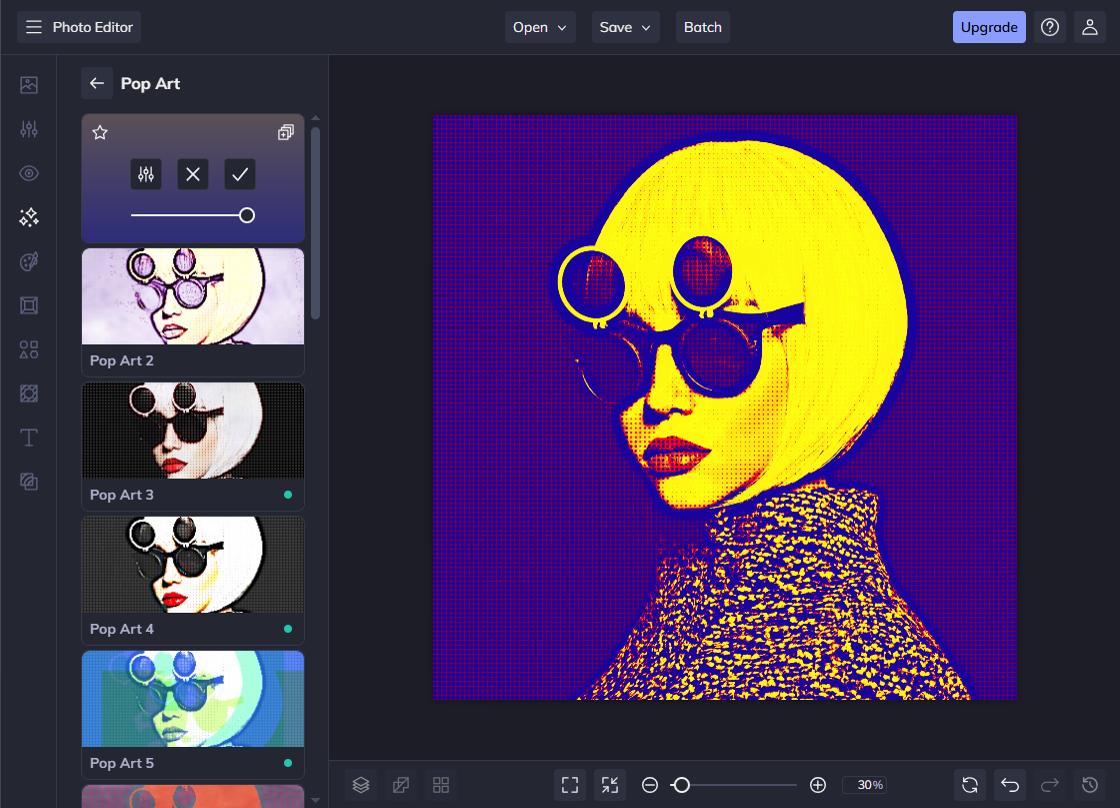Cancel the effect using the X button
Viewport: 1120px width, 808px height.
193,174
